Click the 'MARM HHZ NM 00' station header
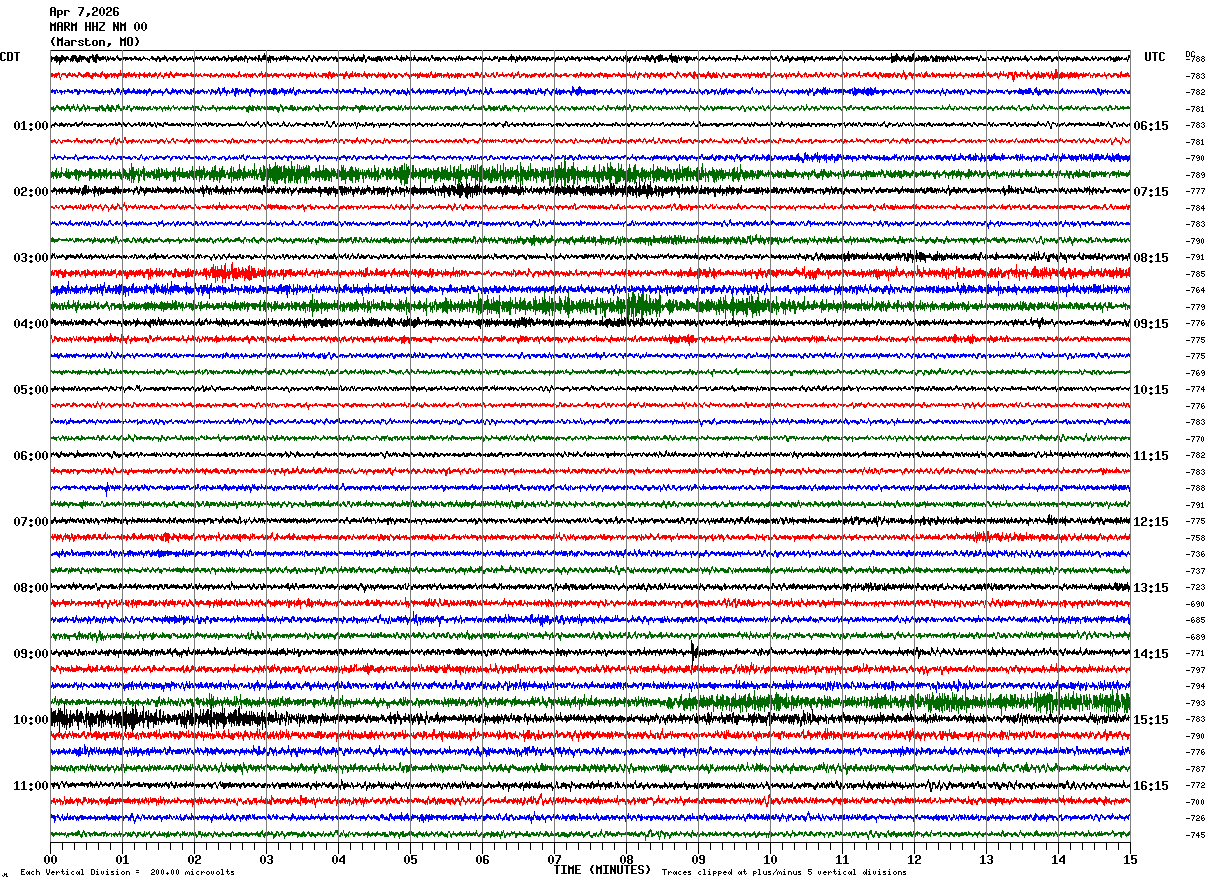Image resolution: width=1210 pixels, height=886 pixels. click(x=98, y=27)
